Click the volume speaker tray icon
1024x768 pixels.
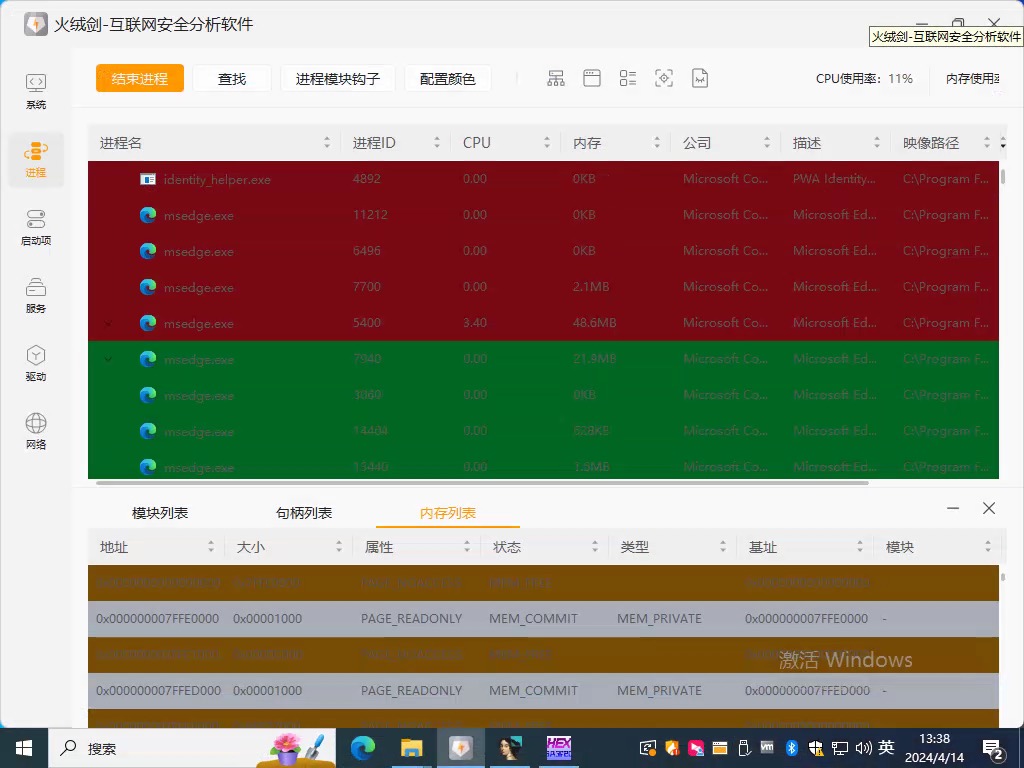coord(863,748)
